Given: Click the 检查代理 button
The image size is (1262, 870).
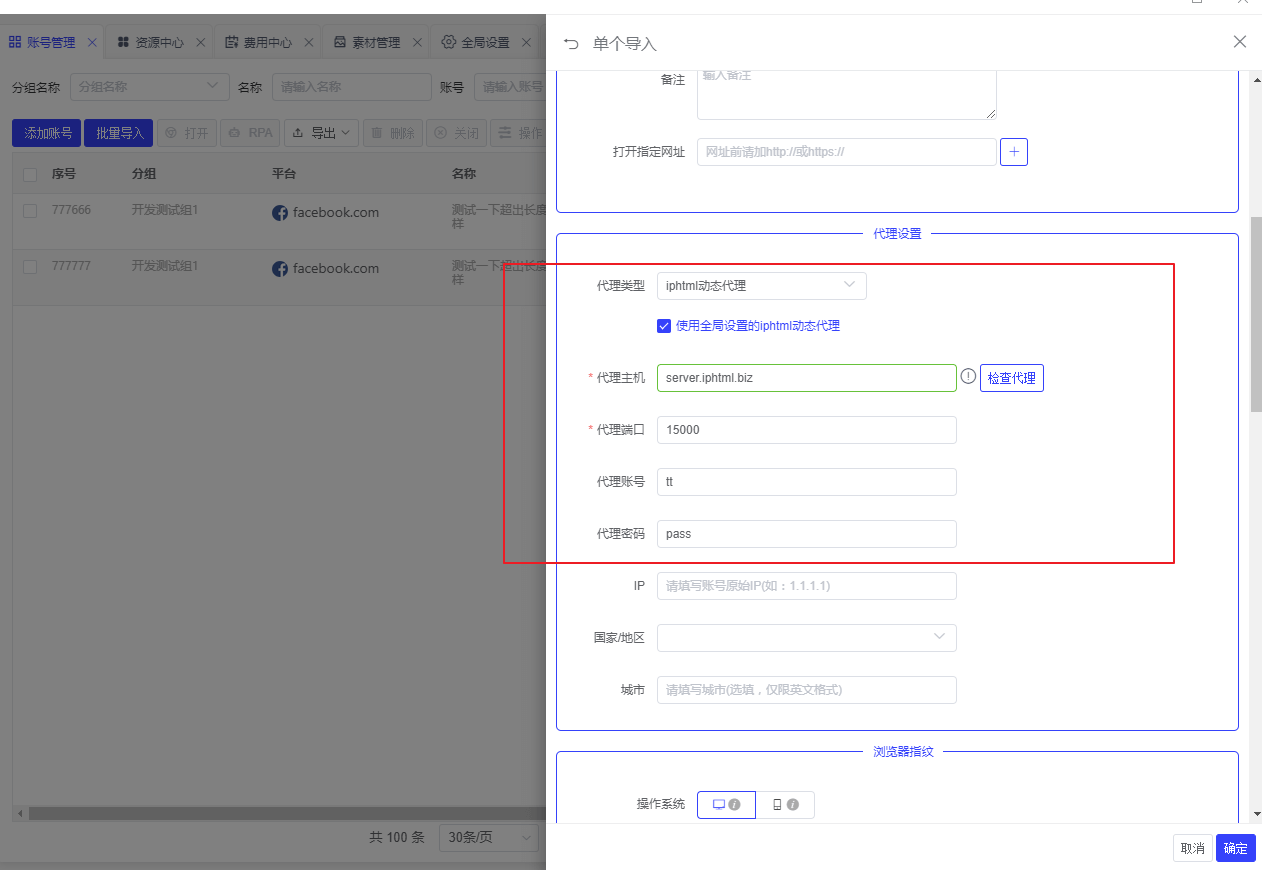Looking at the screenshot, I should [x=1011, y=377].
